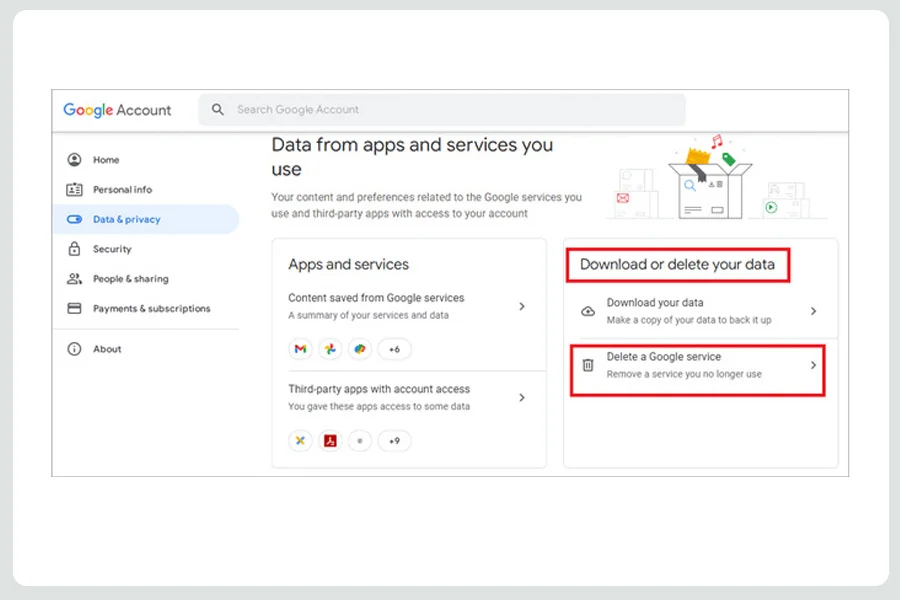
Task: Click 'Make a copy of your data to back it up'
Action: point(689,320)
